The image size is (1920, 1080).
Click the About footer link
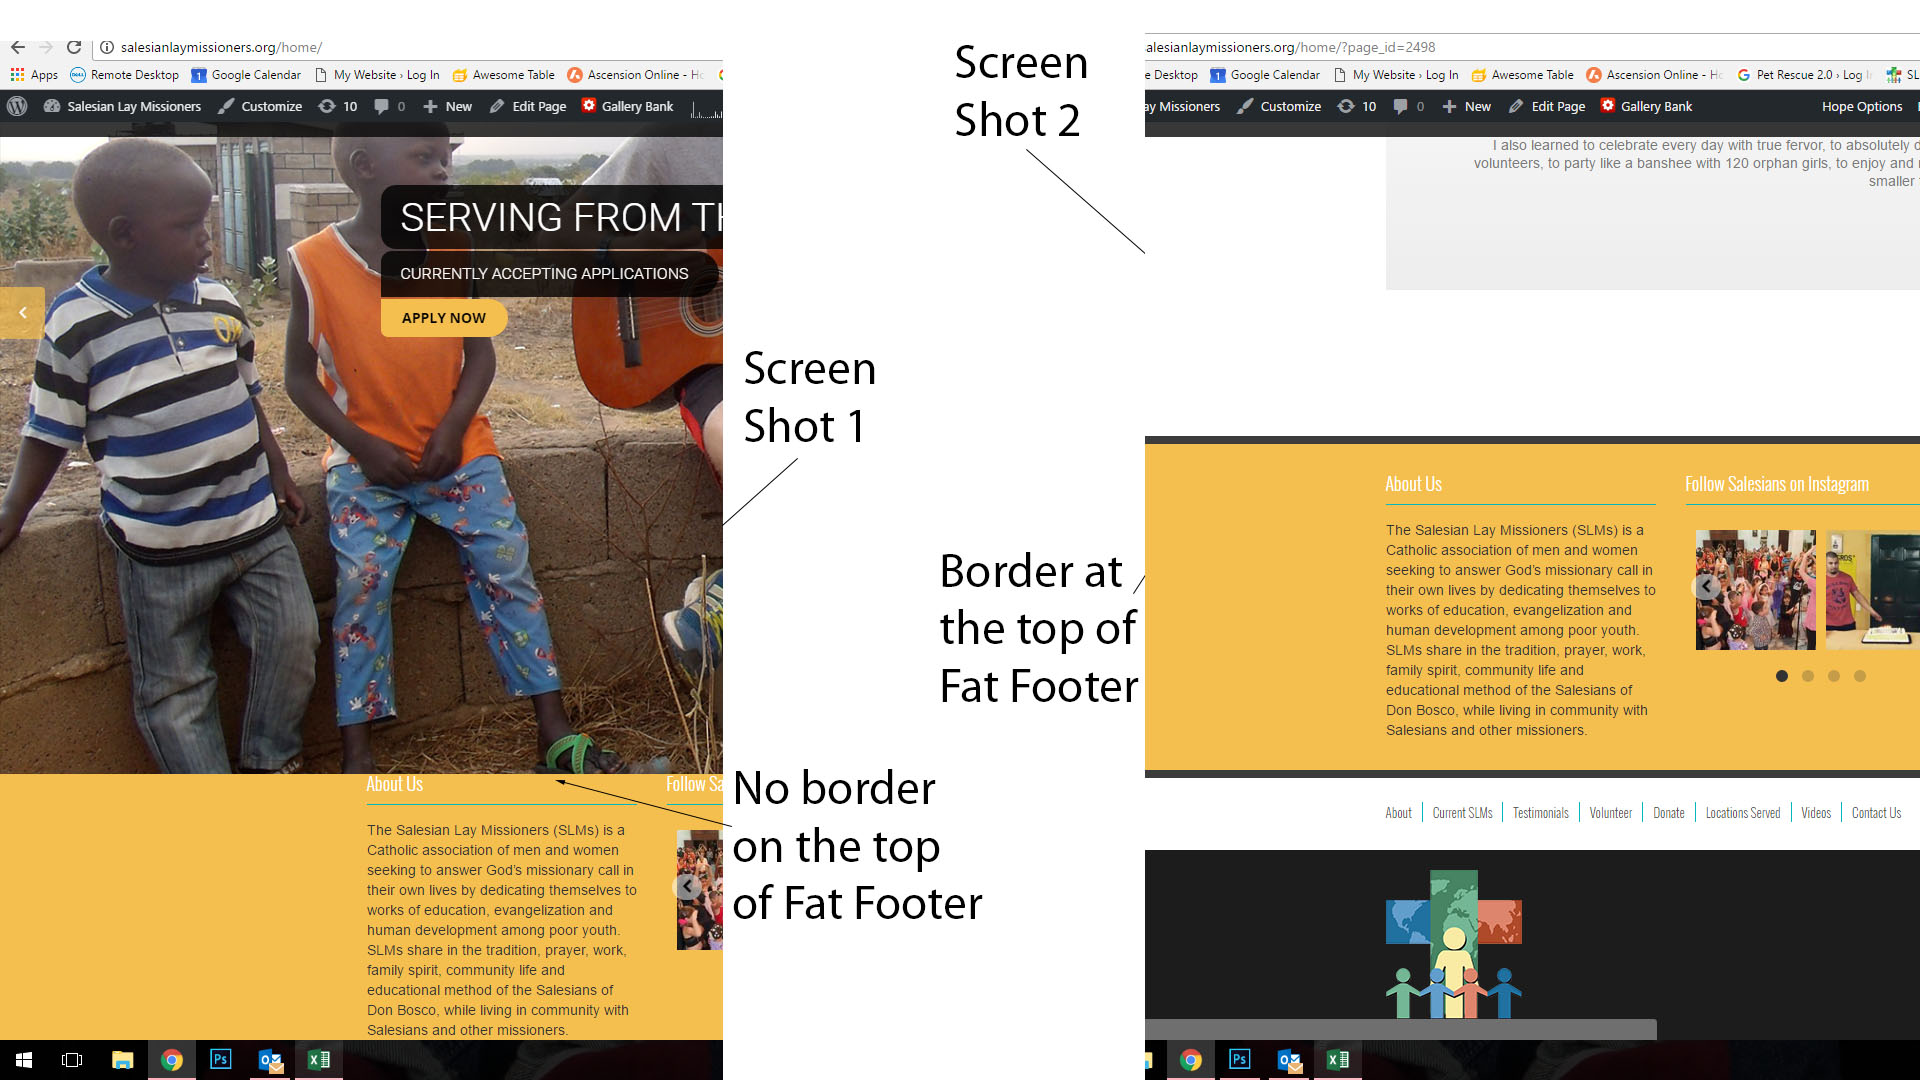click(x=1398, y=813)
